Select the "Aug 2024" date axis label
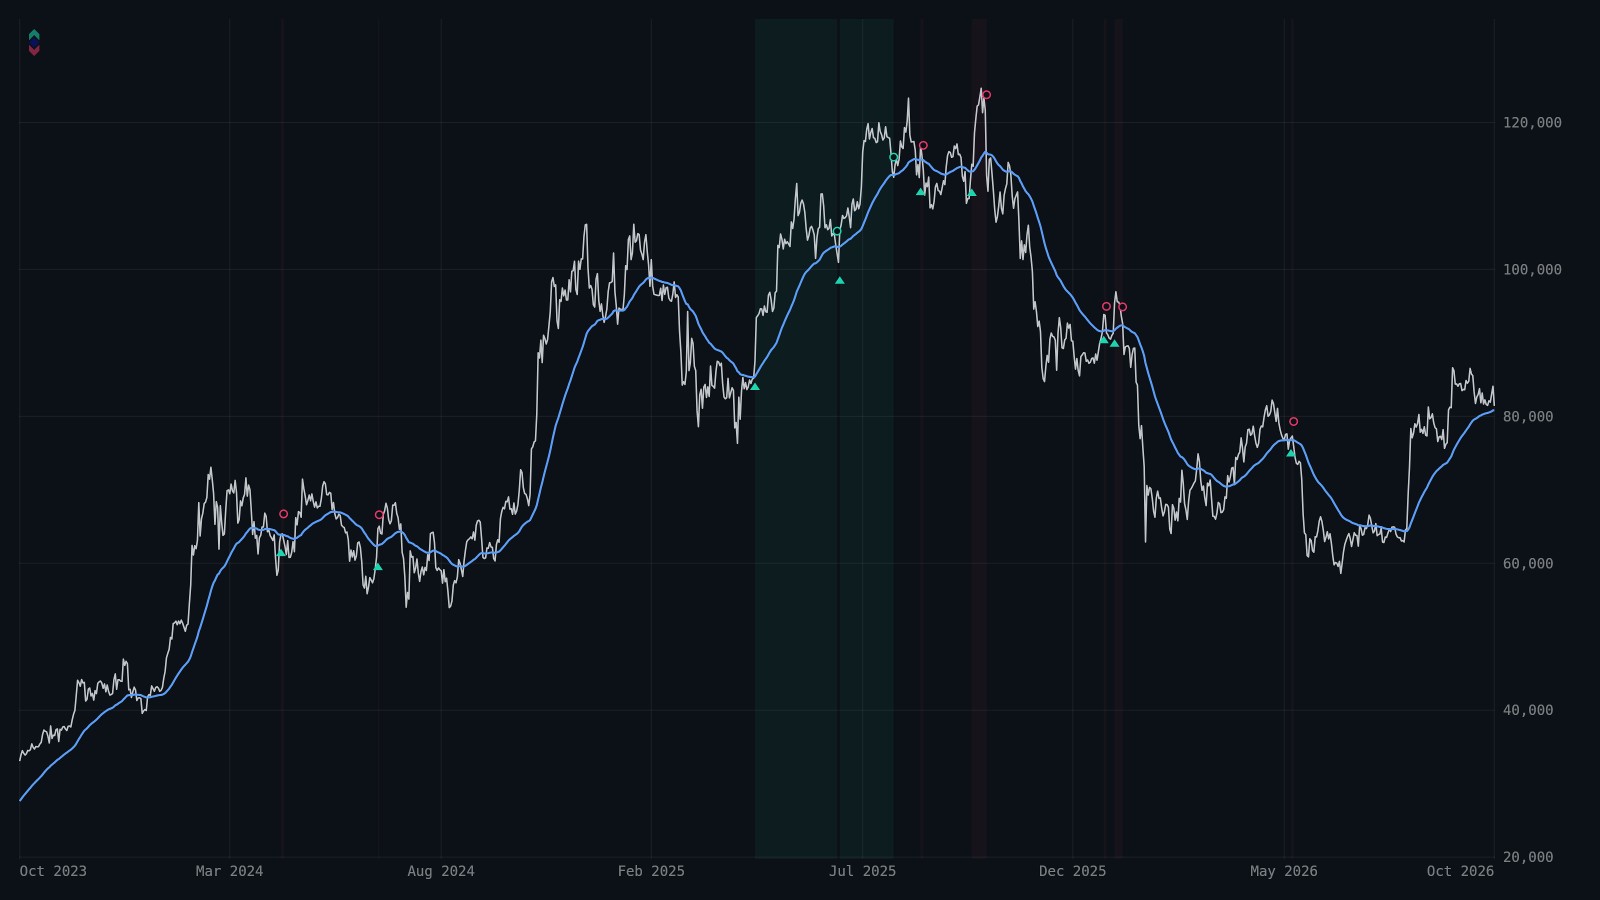This screenshot has width=1600, height=900. coord(441,871)
